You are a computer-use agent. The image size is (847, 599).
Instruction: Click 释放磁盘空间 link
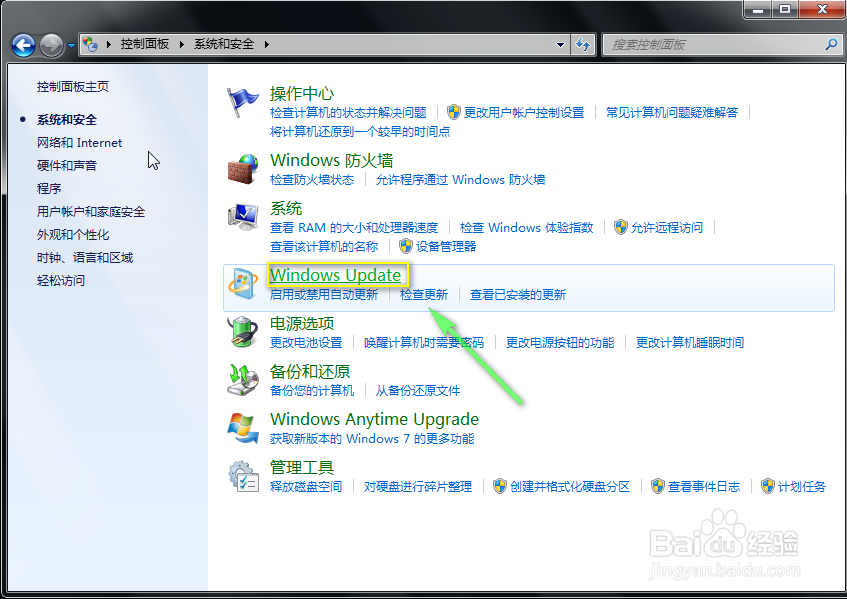coord(306,487)
